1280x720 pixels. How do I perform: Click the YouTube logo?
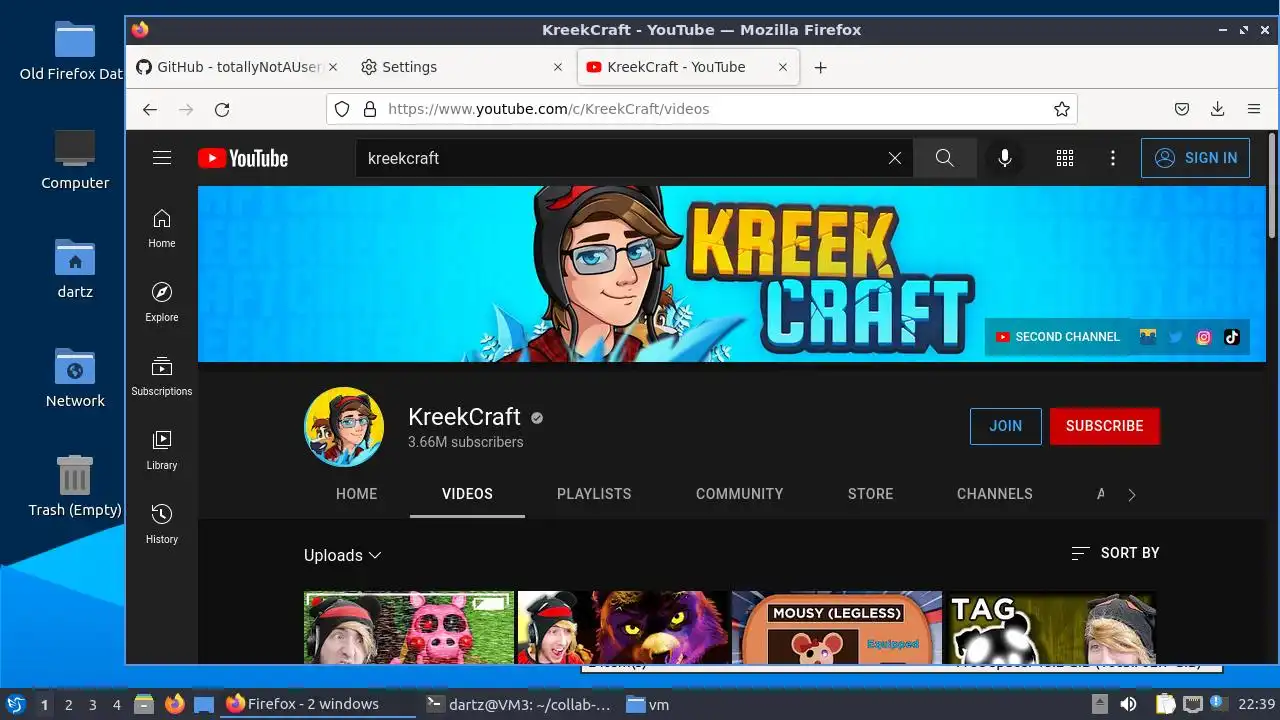point(243,158)
